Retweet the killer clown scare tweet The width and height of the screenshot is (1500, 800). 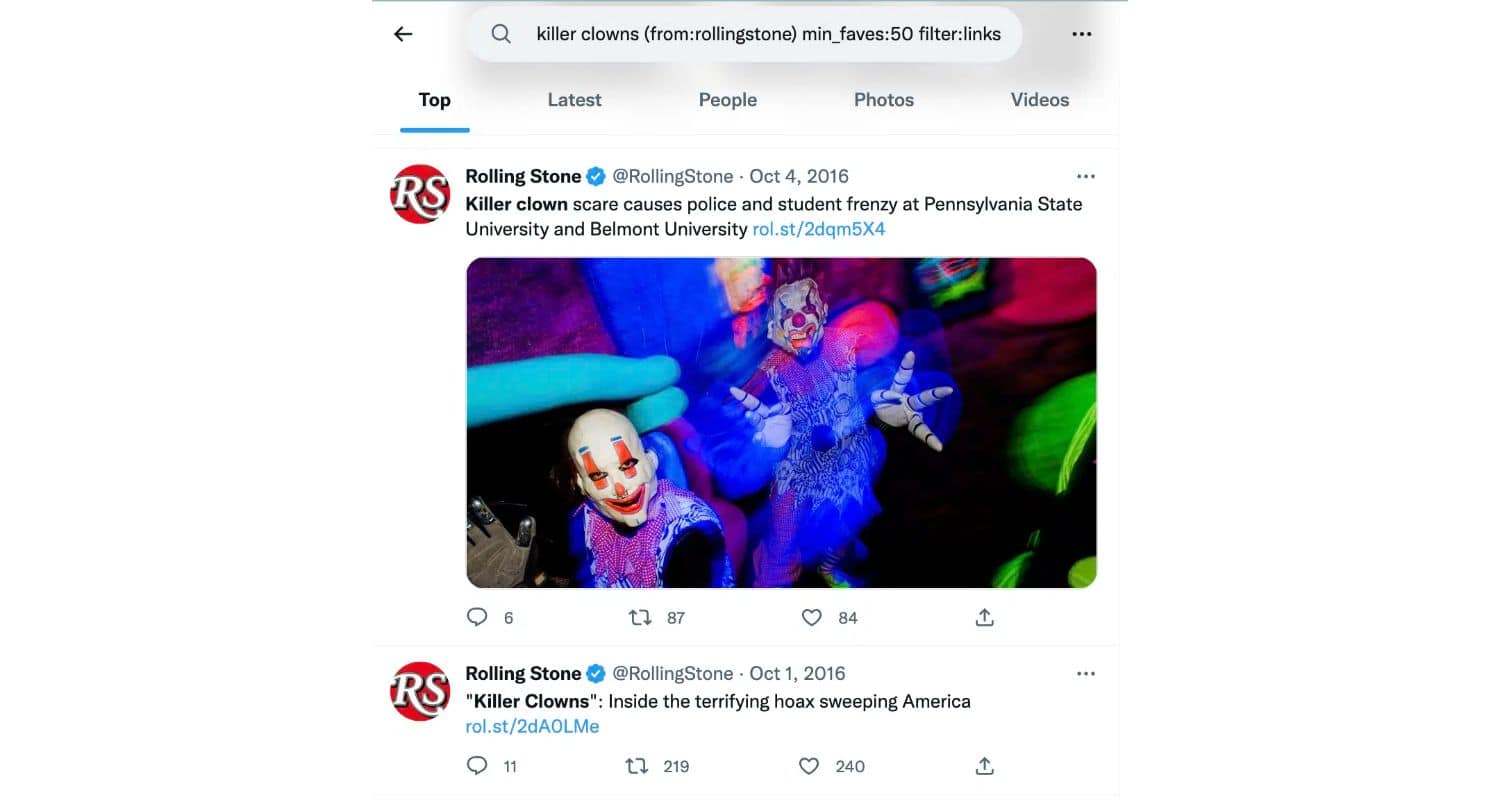[x=639, y=617]
